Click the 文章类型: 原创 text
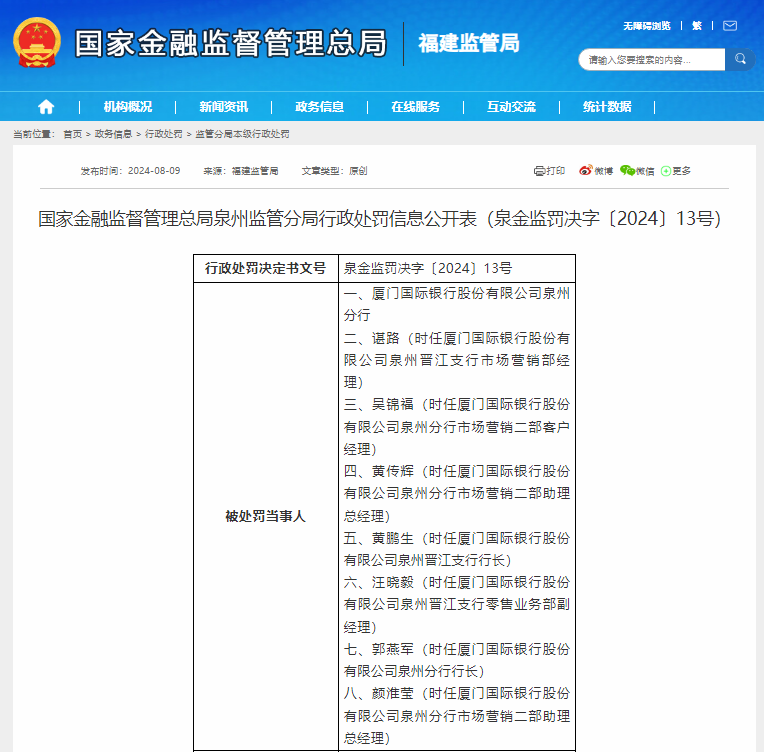The image size is (764, 752). [334, 171]
